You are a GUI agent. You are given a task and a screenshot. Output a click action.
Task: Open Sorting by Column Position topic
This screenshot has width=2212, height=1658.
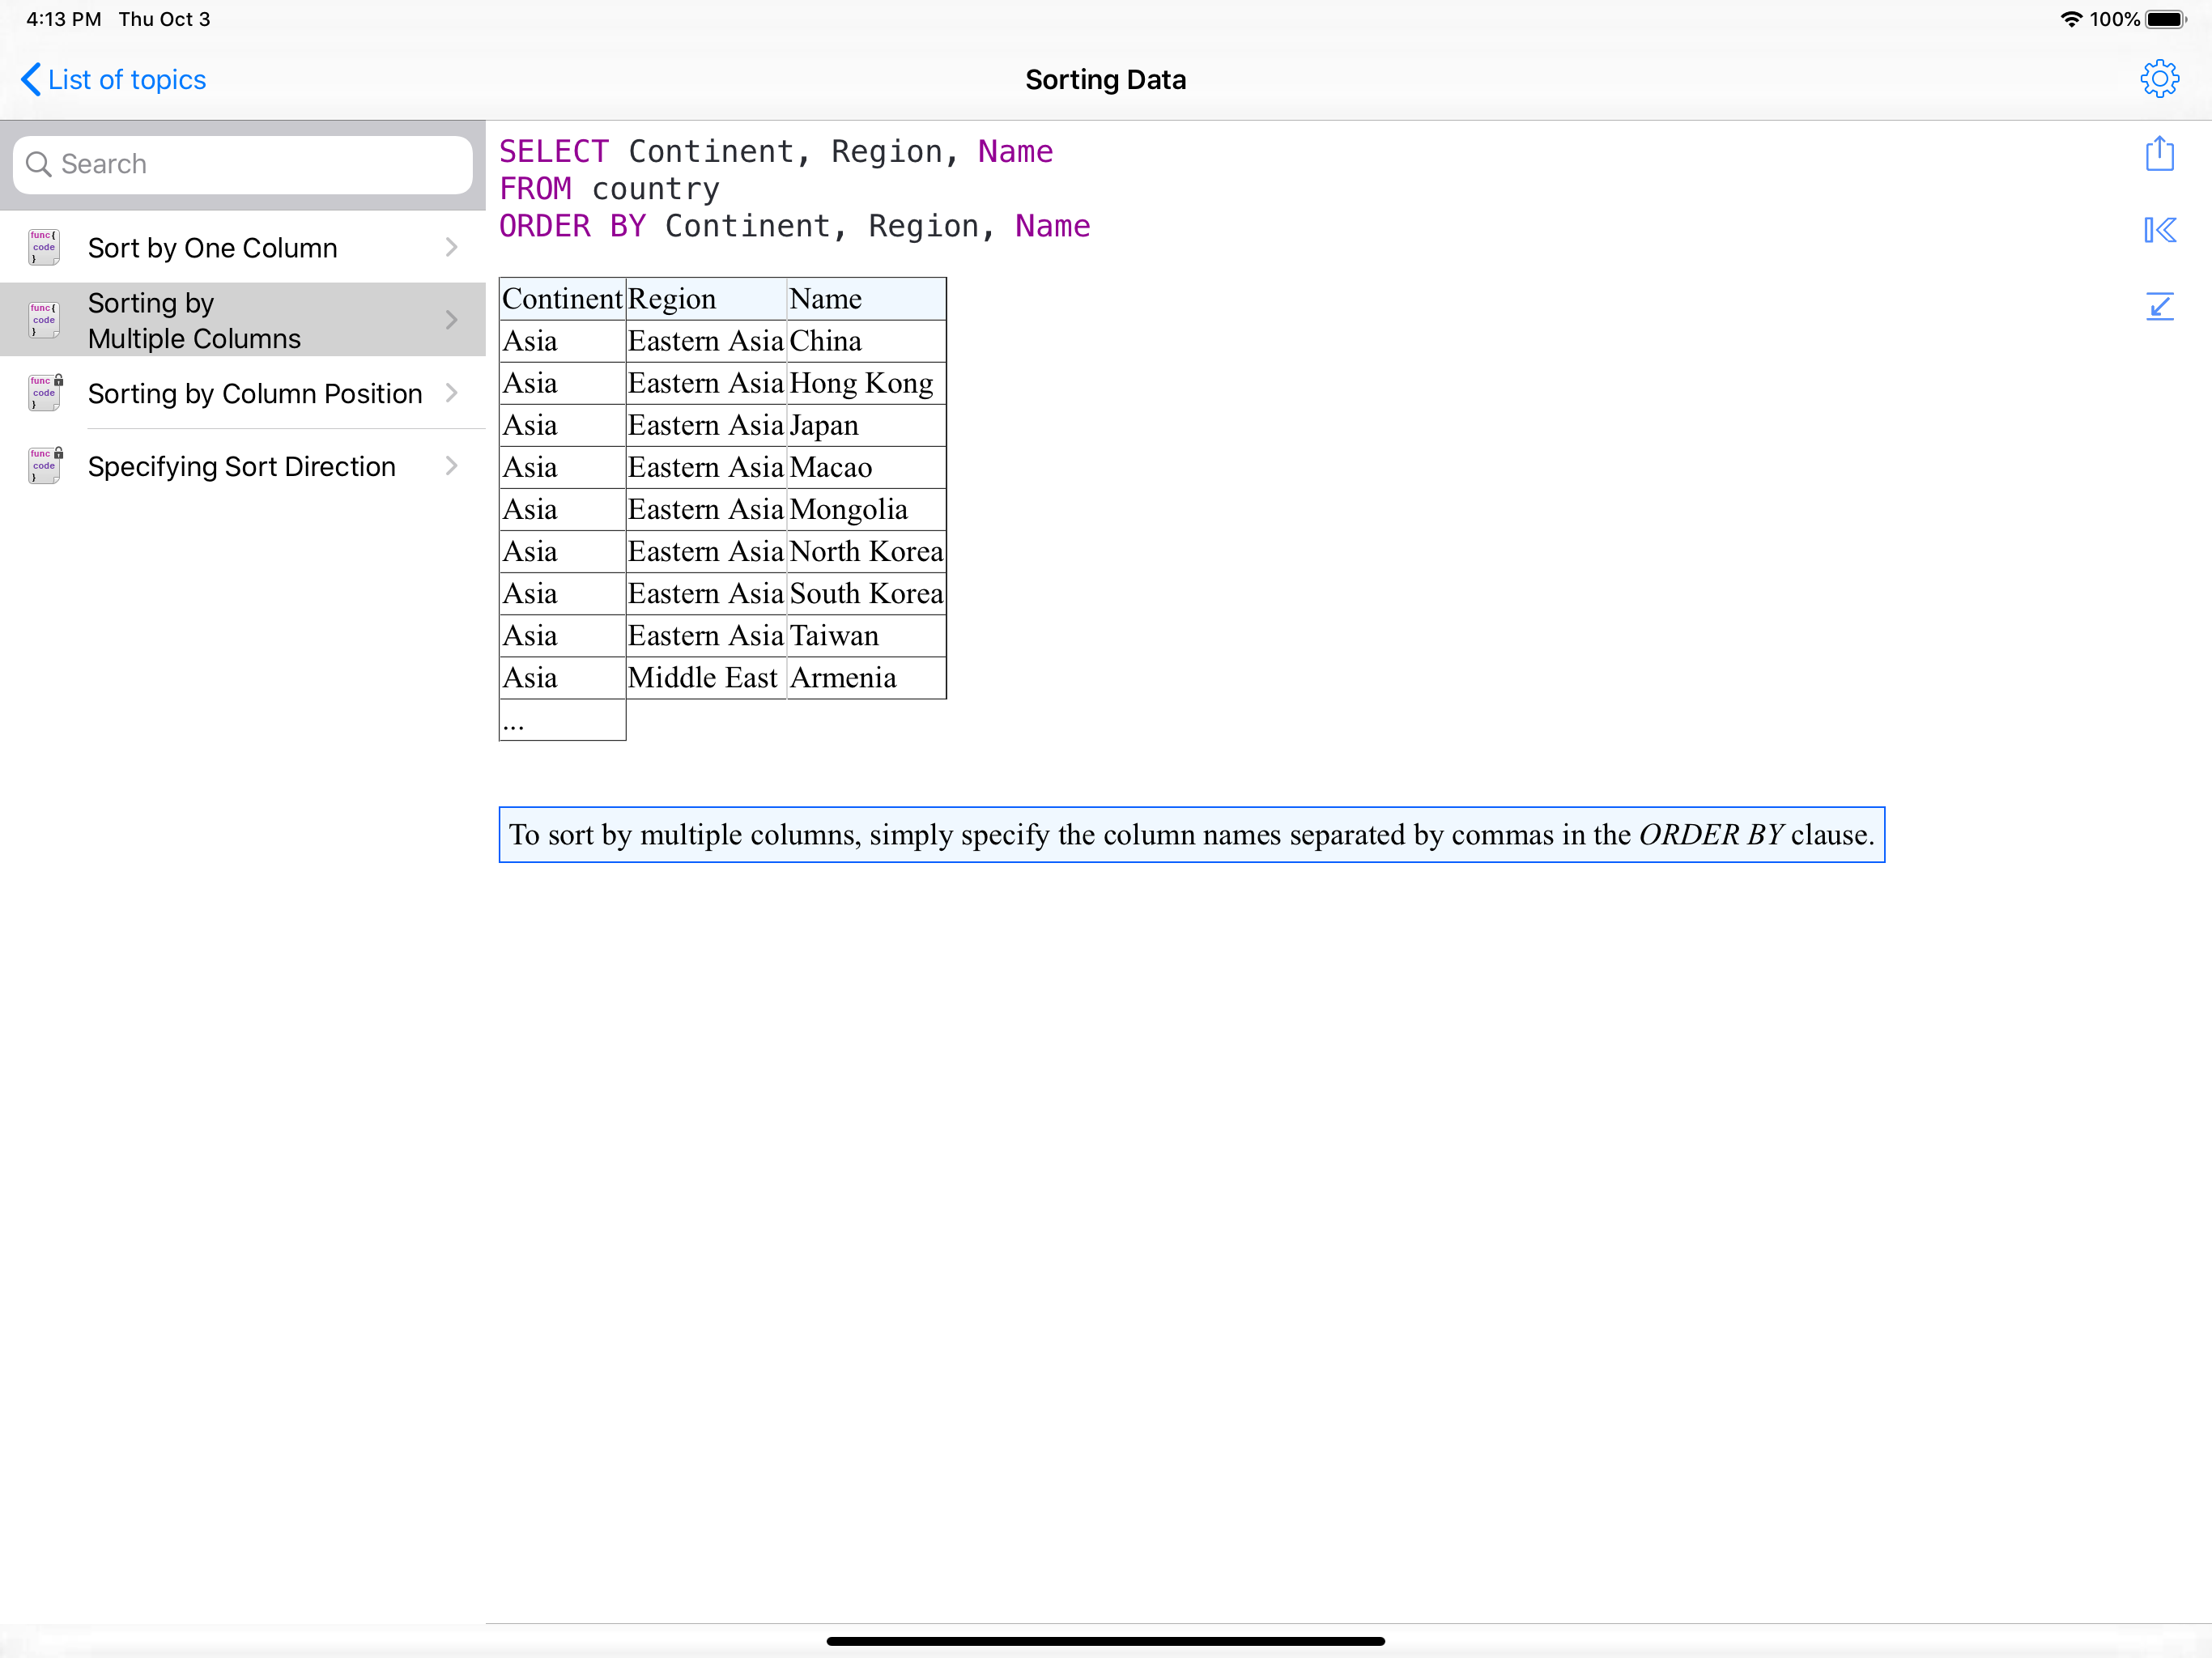254,394
